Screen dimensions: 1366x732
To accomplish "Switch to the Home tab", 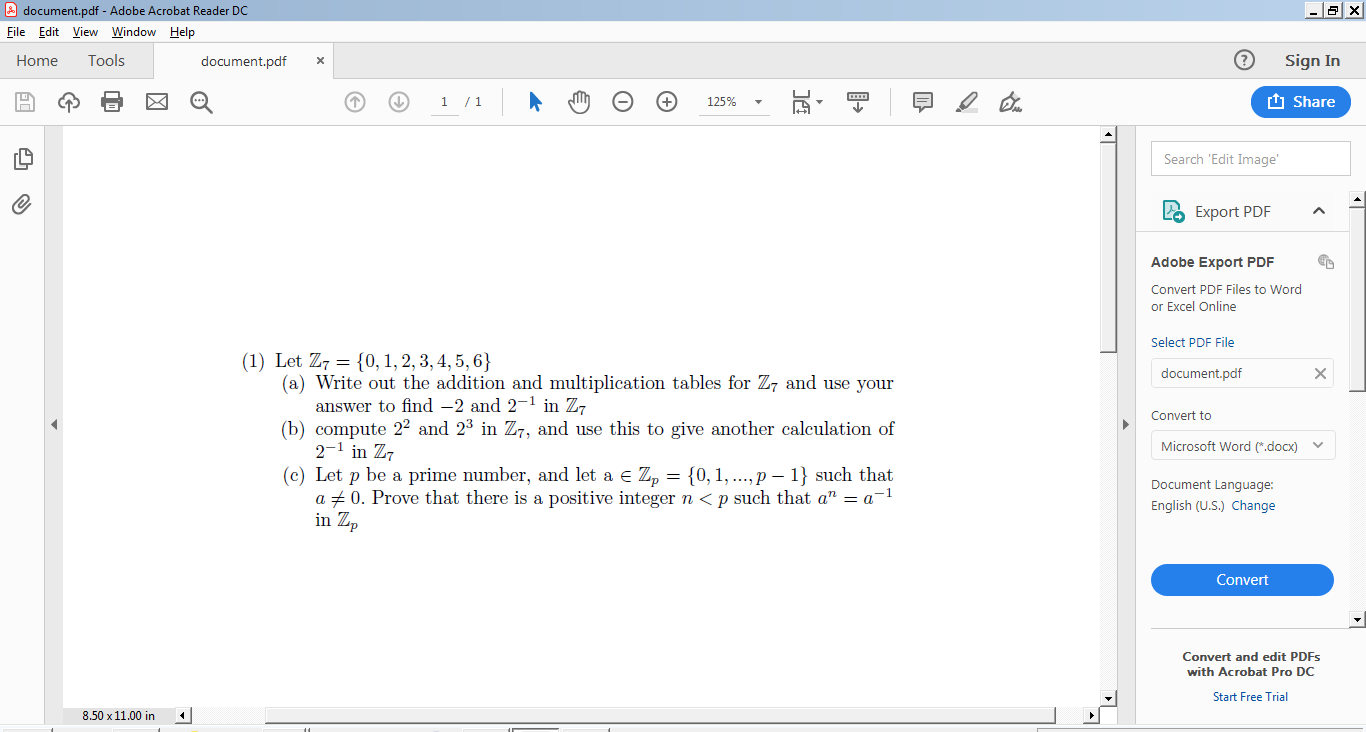I will pyautogui.click(x=37, y=60).
